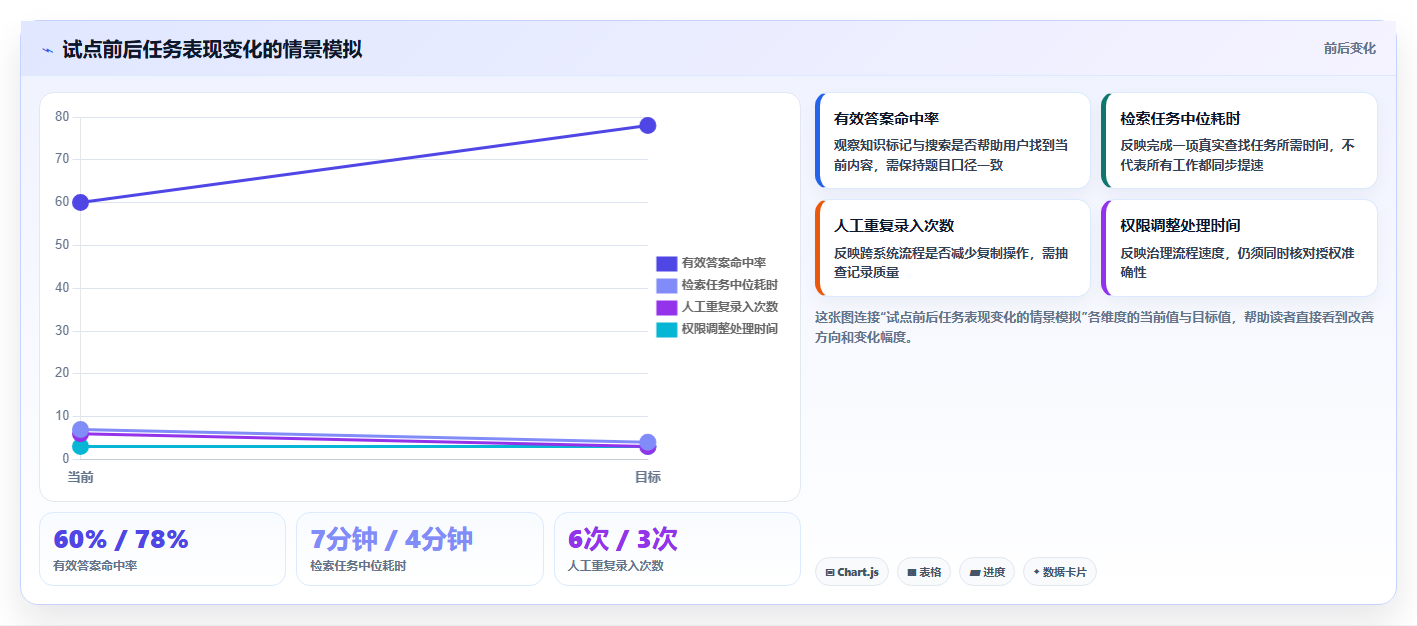The image size is (1417, 626).
Task: Click the 检索任务中位耗时 point at 当前
Action: click(x=81, y=429)
